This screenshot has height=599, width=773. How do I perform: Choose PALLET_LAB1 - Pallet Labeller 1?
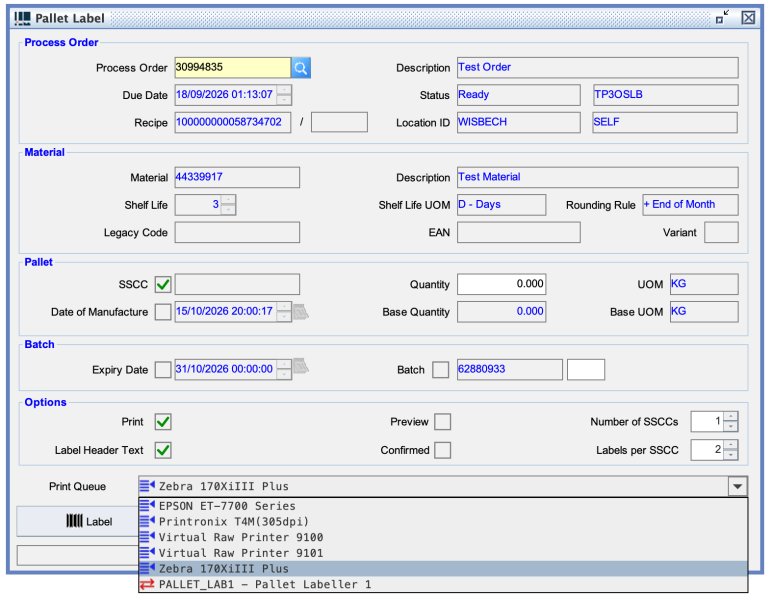[443, 585]
